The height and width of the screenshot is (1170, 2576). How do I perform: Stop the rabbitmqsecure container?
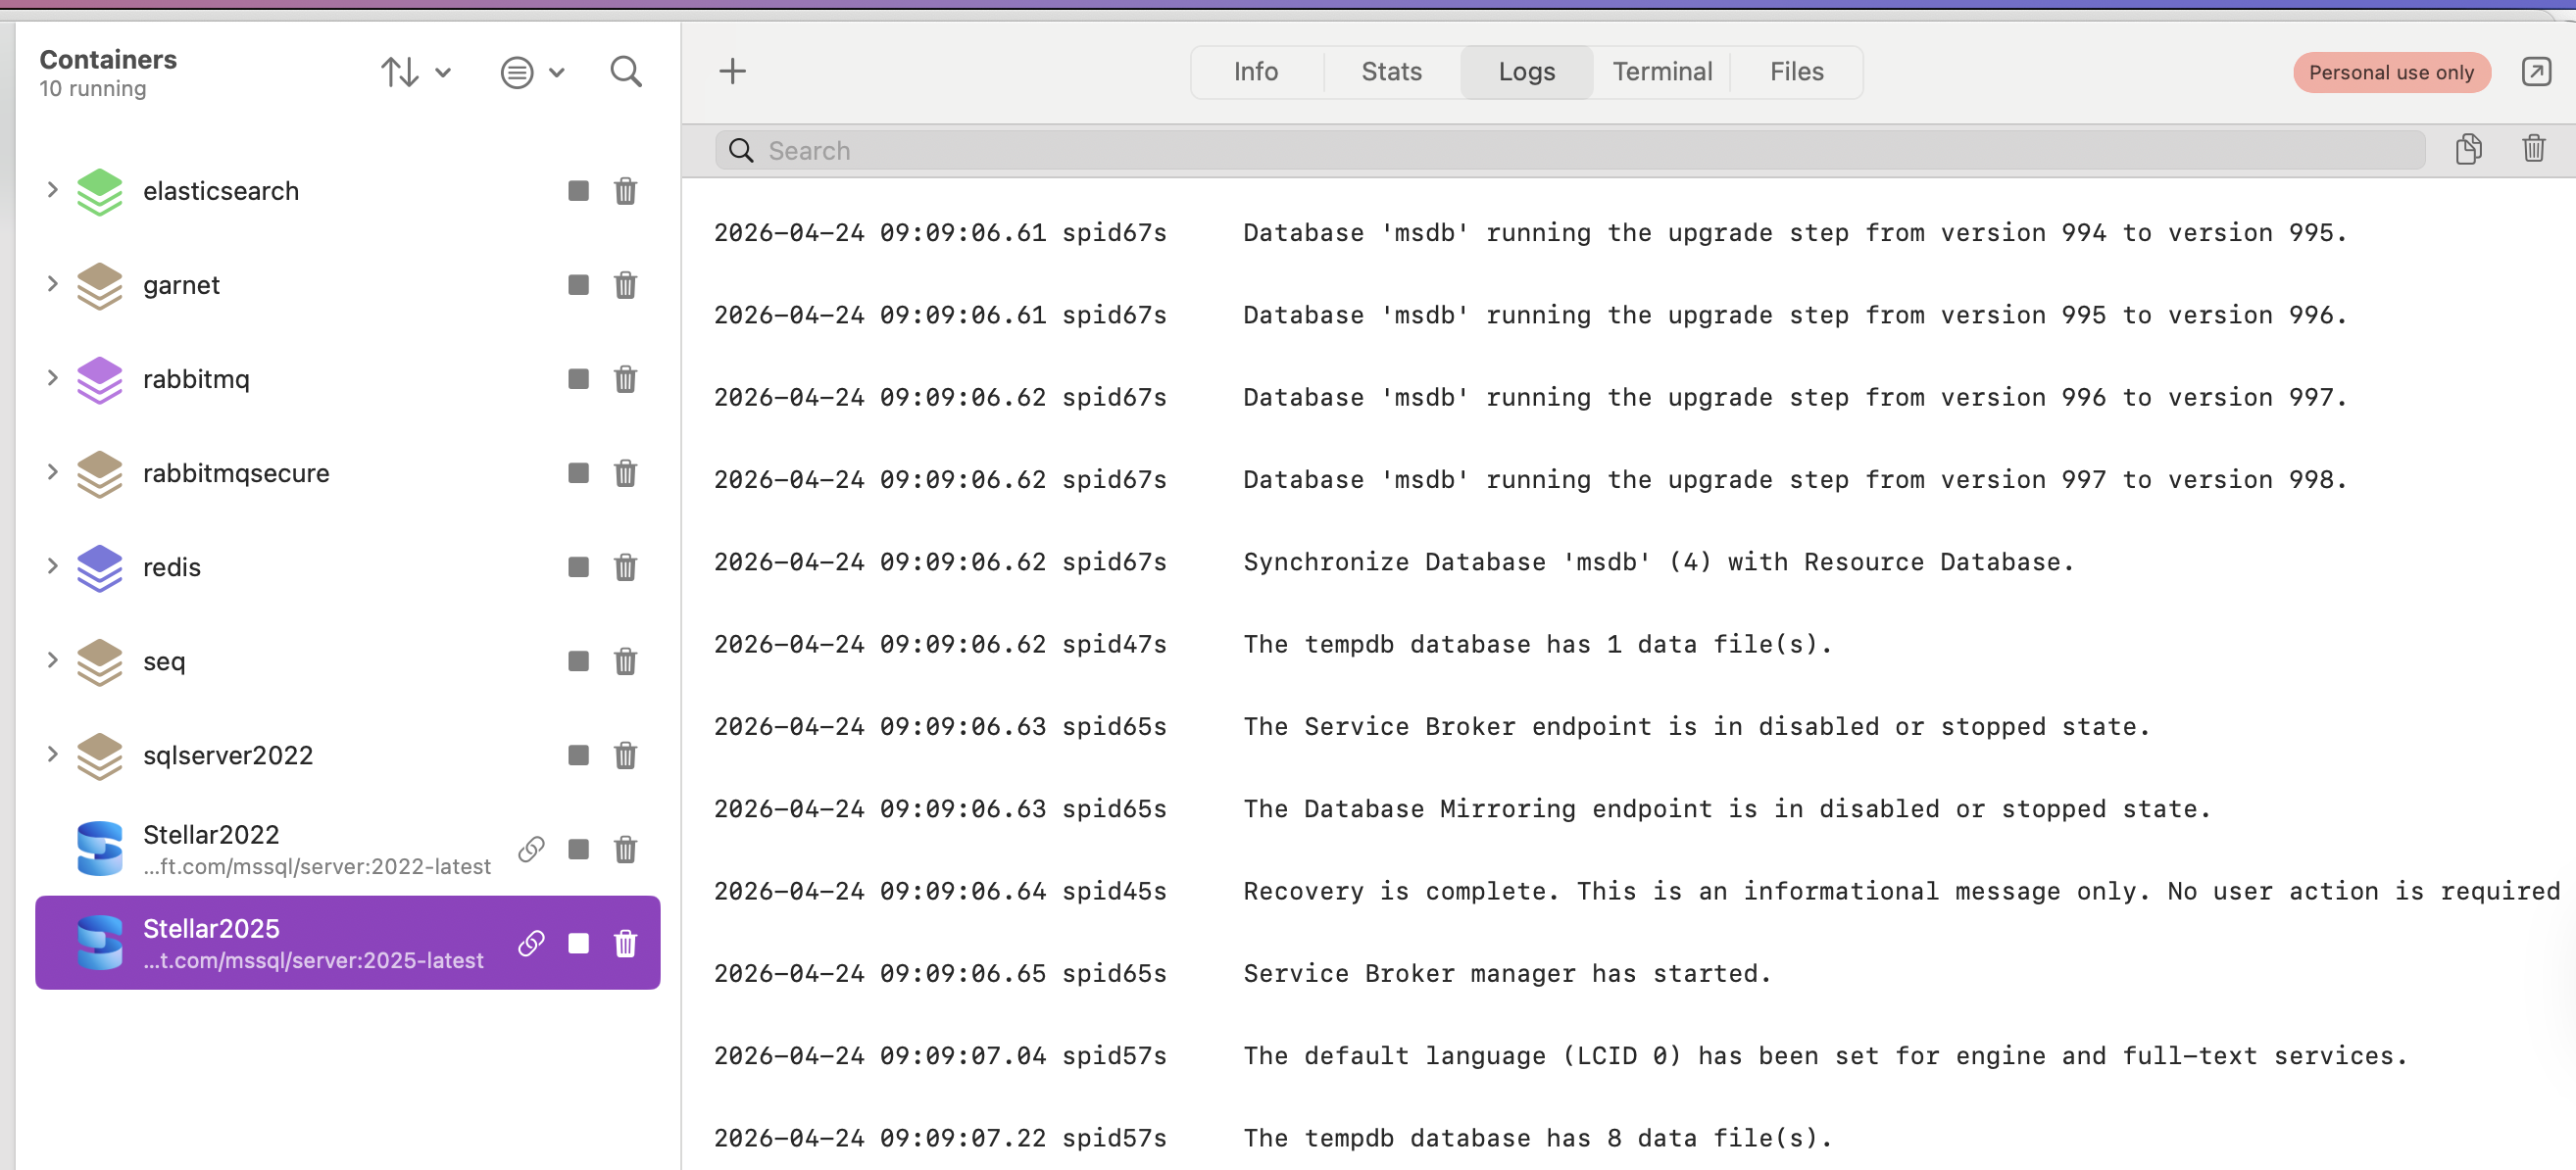578,473
